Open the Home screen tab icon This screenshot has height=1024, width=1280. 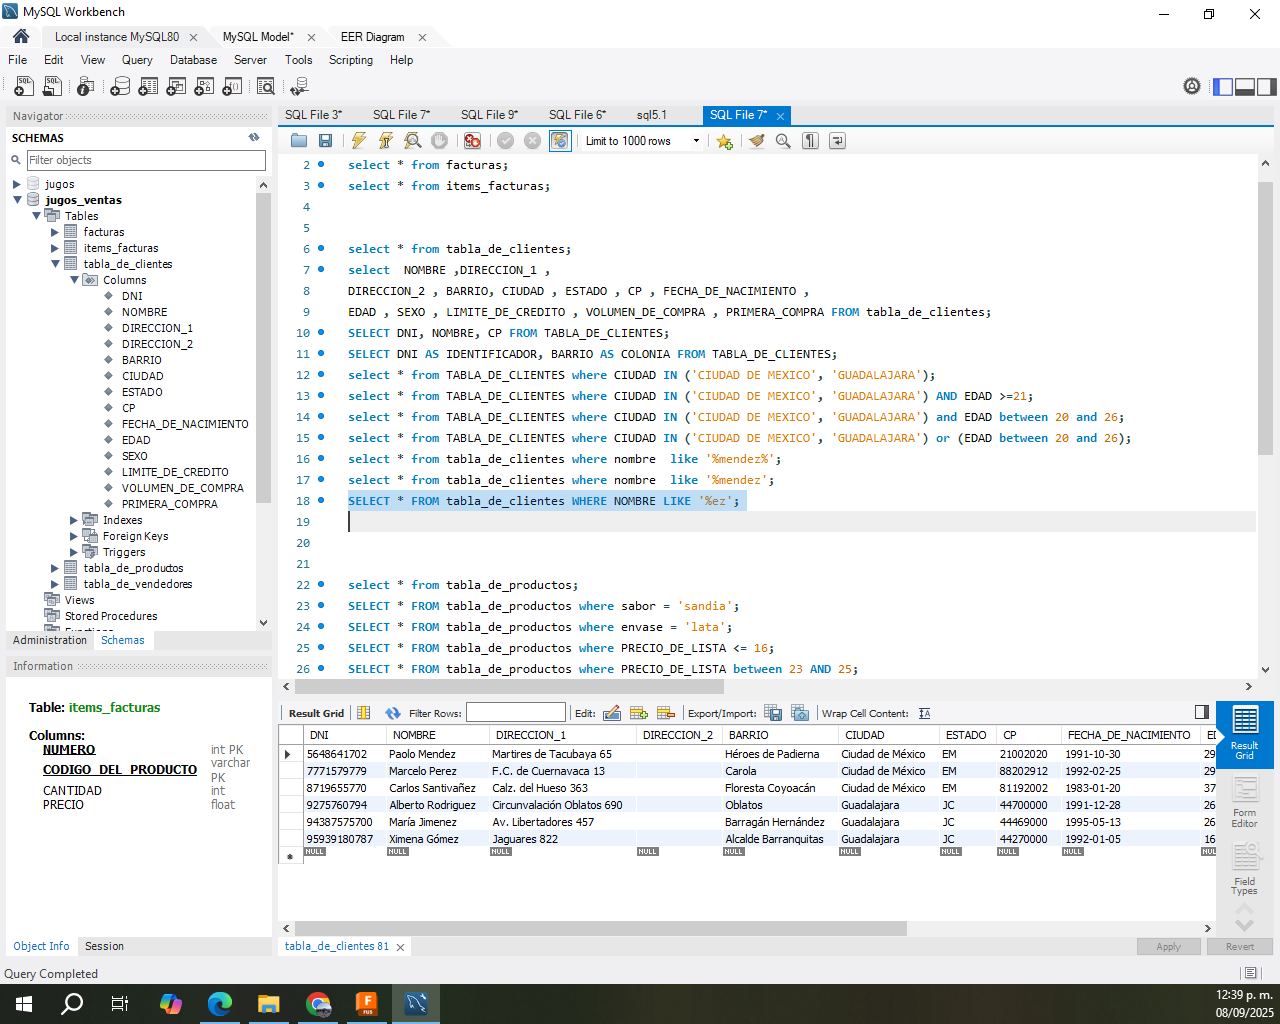point(20,36)
